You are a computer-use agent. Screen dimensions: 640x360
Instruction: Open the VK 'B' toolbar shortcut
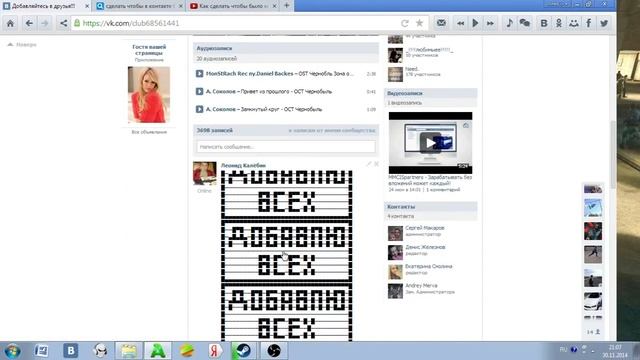[x=544, y=23]
